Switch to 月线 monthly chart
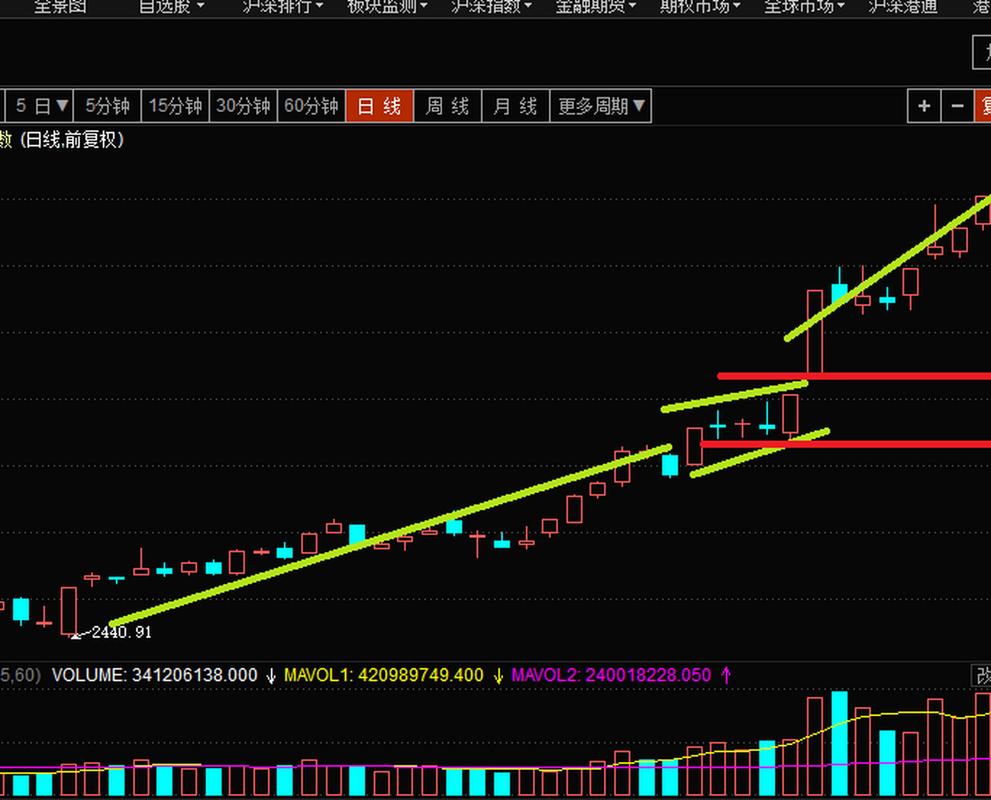The height and width of the screenshot is (800, 991). (515, 106)
